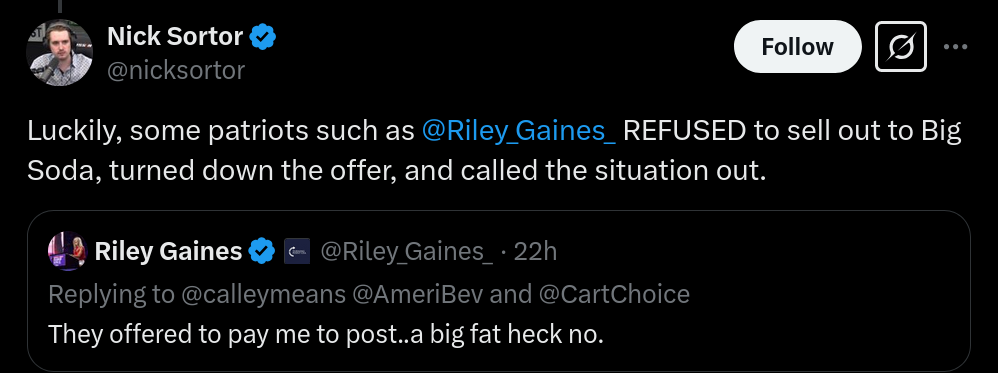Open Riley Gaines' avatar in quoted post

(67, 251)
